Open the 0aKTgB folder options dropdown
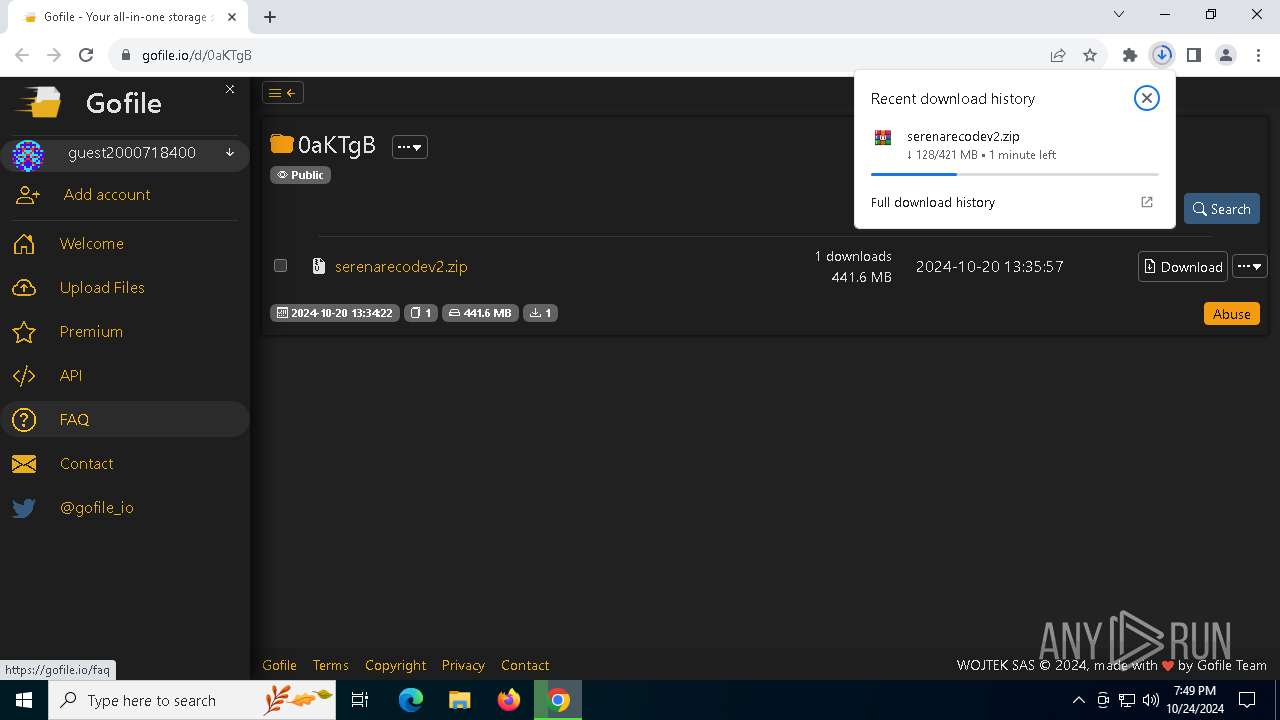The width and height of the screenshot is (1280, 720). (410, 147)
